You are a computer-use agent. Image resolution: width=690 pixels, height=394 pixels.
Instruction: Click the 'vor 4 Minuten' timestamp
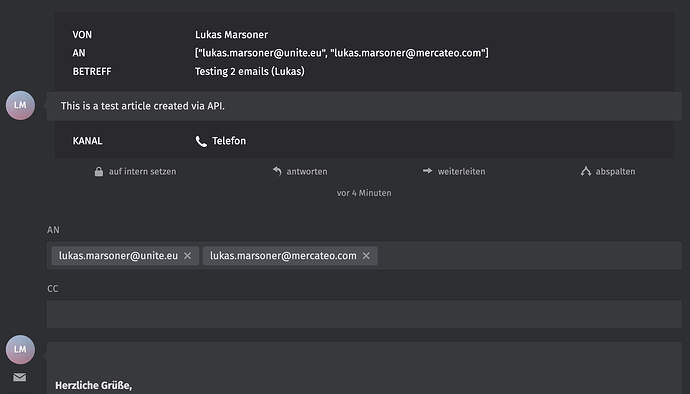[364, 193]
